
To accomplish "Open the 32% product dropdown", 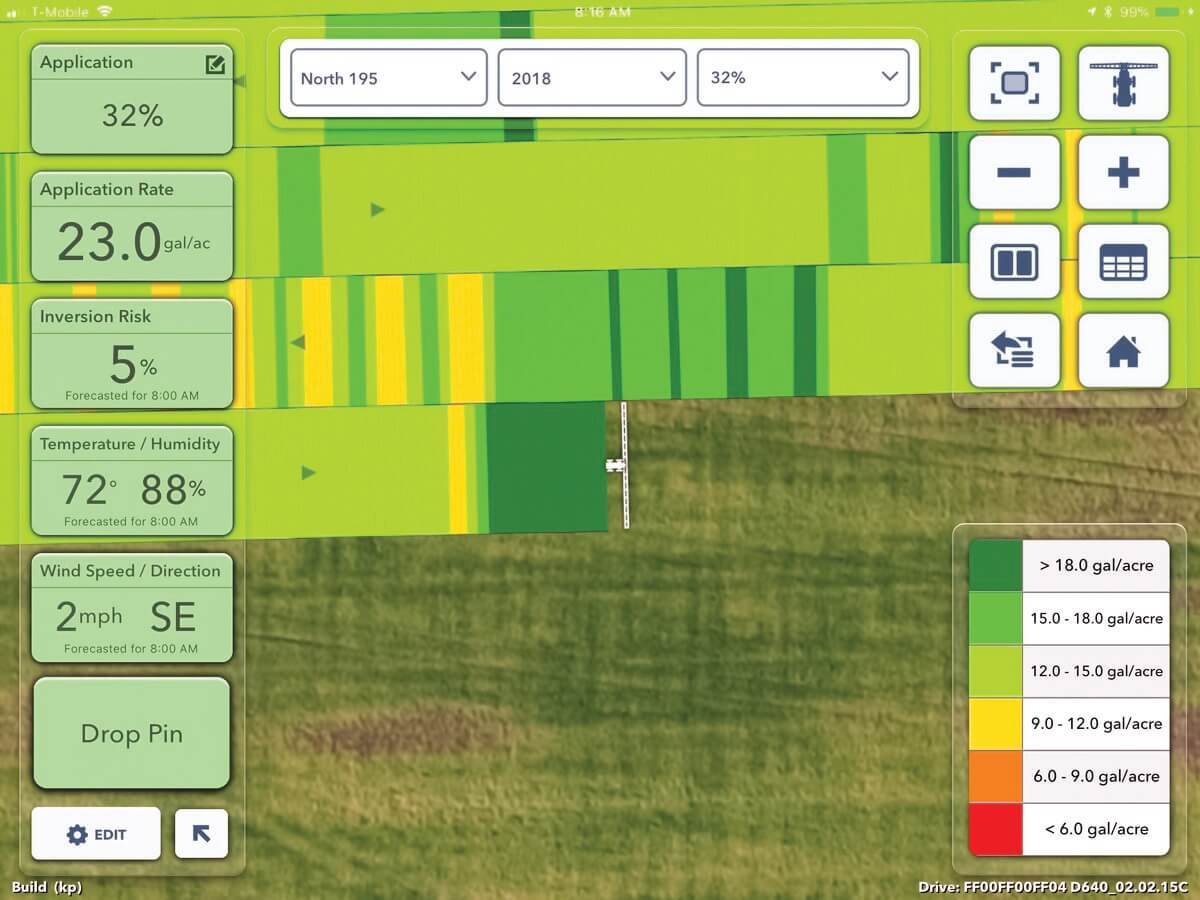I will pyautogui.click(x=802, y=77).
